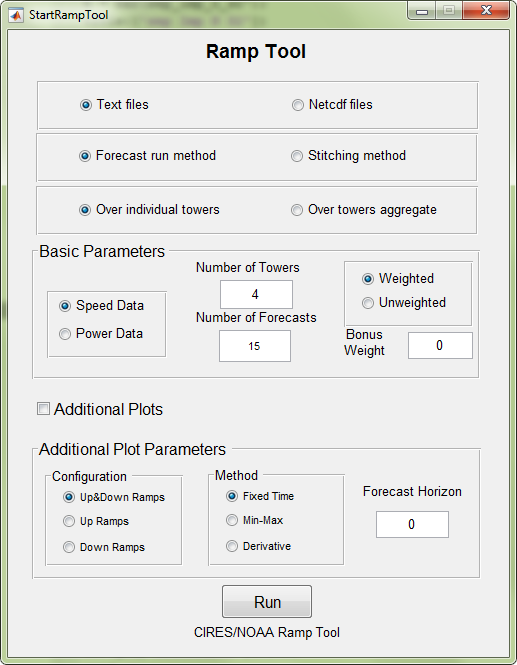Click the MATLAB icon in title bar
This screenshot has width=517, height=665.
16,15
